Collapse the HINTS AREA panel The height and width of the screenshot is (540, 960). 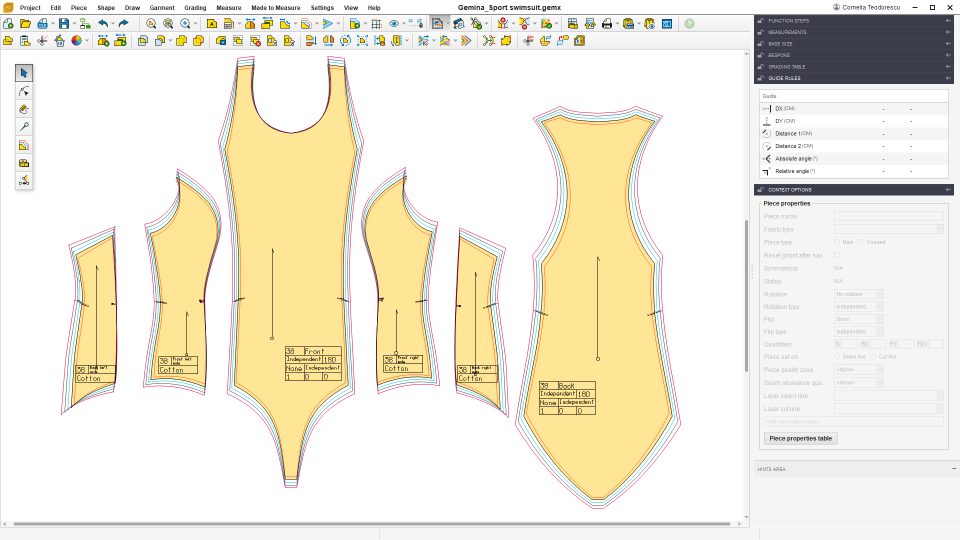point(954,469)
